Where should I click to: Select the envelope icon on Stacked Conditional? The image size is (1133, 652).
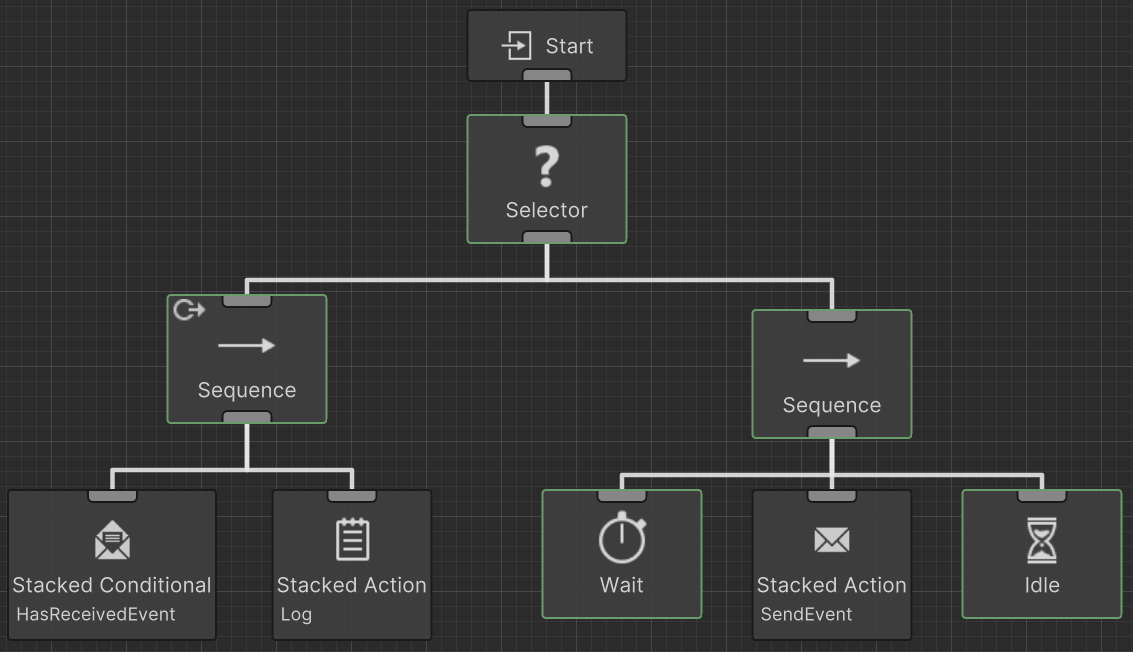pos(111,540)
